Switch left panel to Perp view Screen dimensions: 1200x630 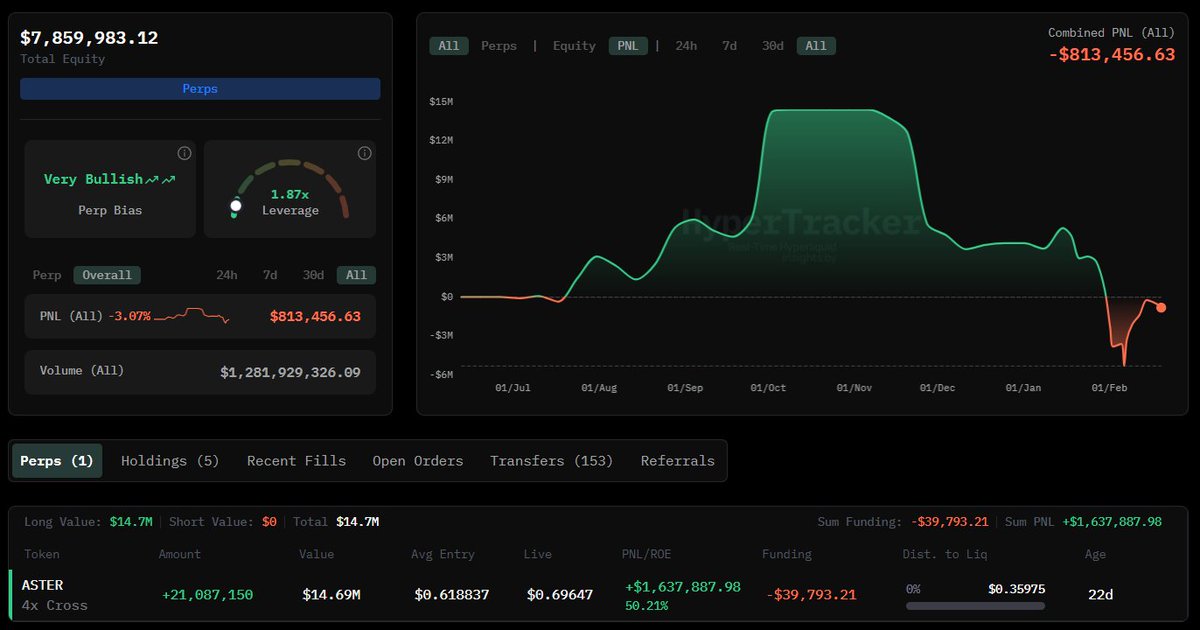point(47,275)
